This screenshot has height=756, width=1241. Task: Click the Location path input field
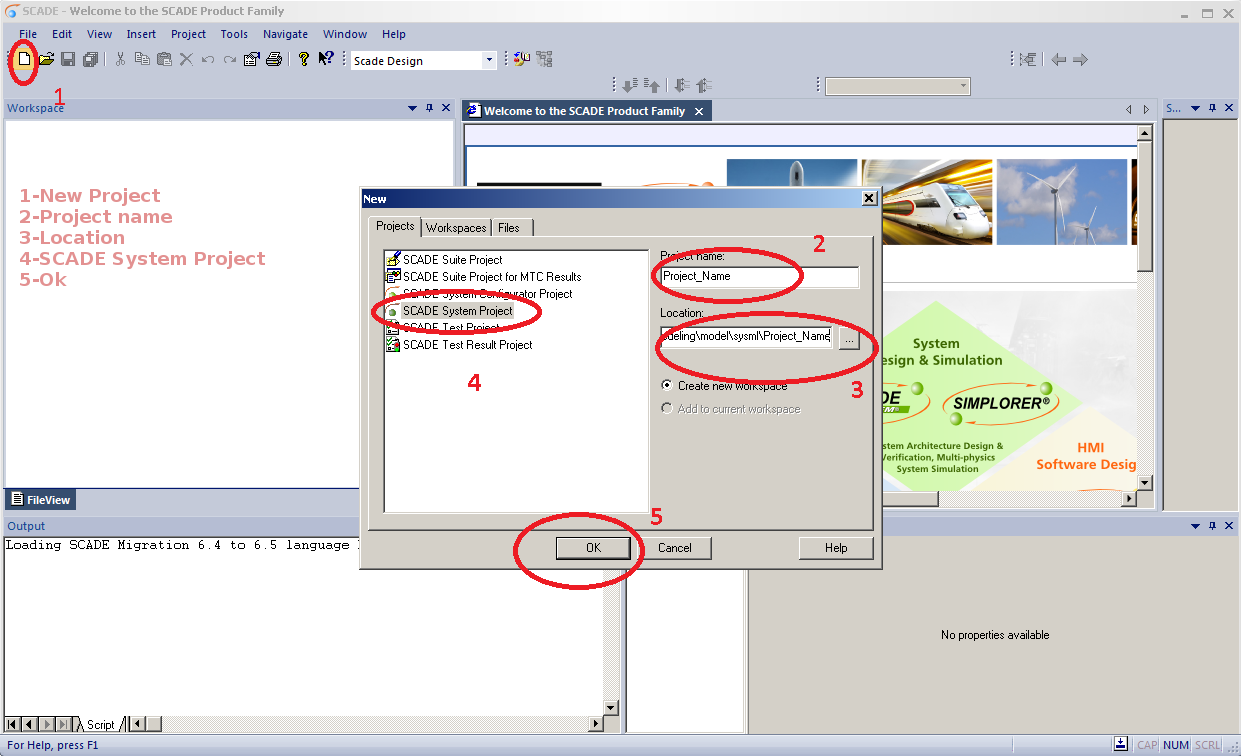(746, 337)
